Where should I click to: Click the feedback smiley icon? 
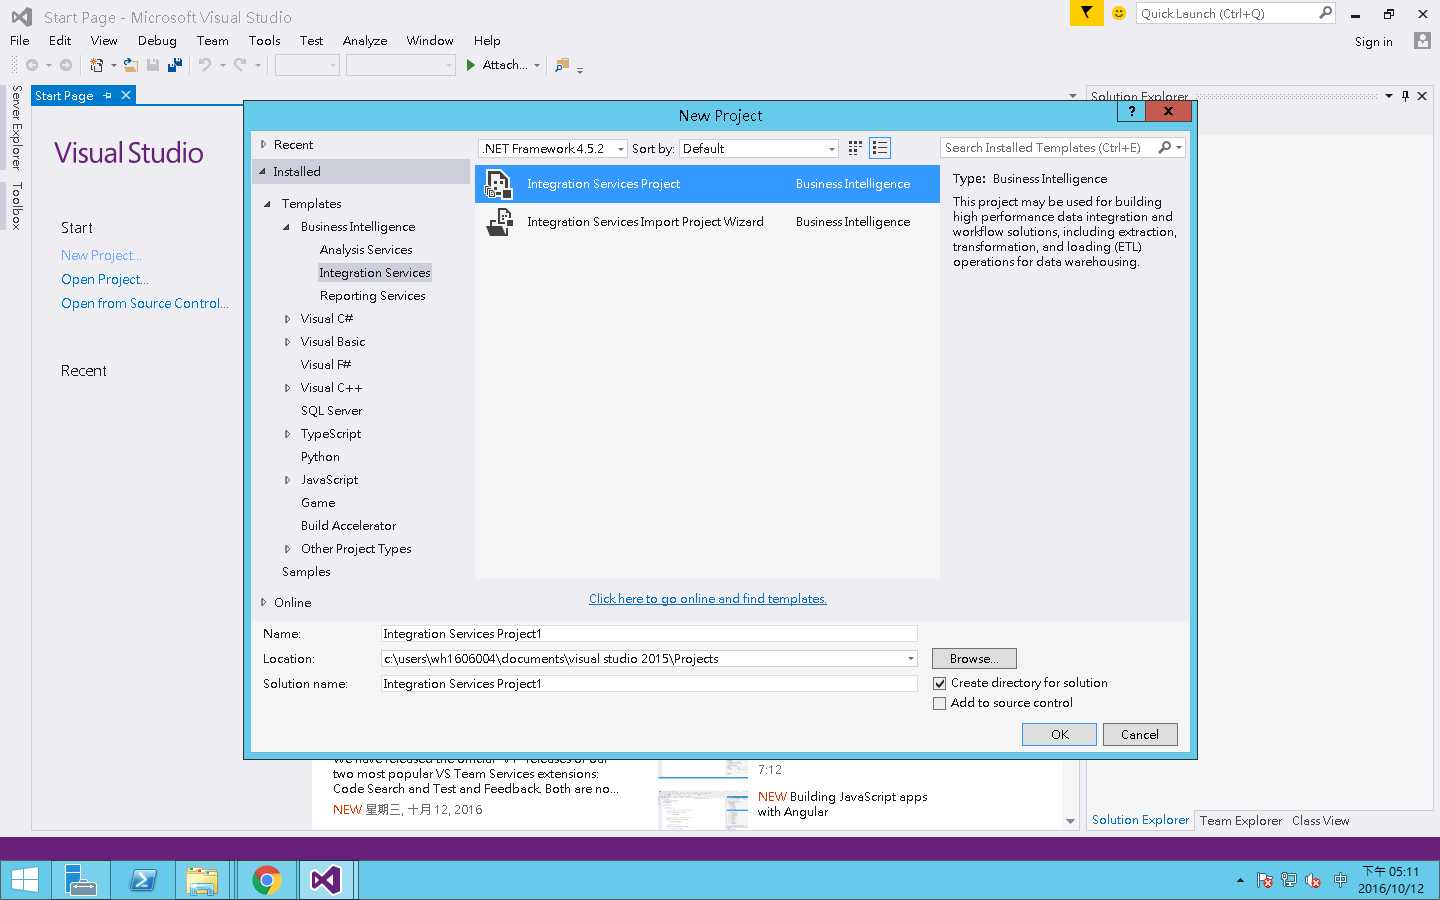pyautogui.click(x=1119, y=13)
